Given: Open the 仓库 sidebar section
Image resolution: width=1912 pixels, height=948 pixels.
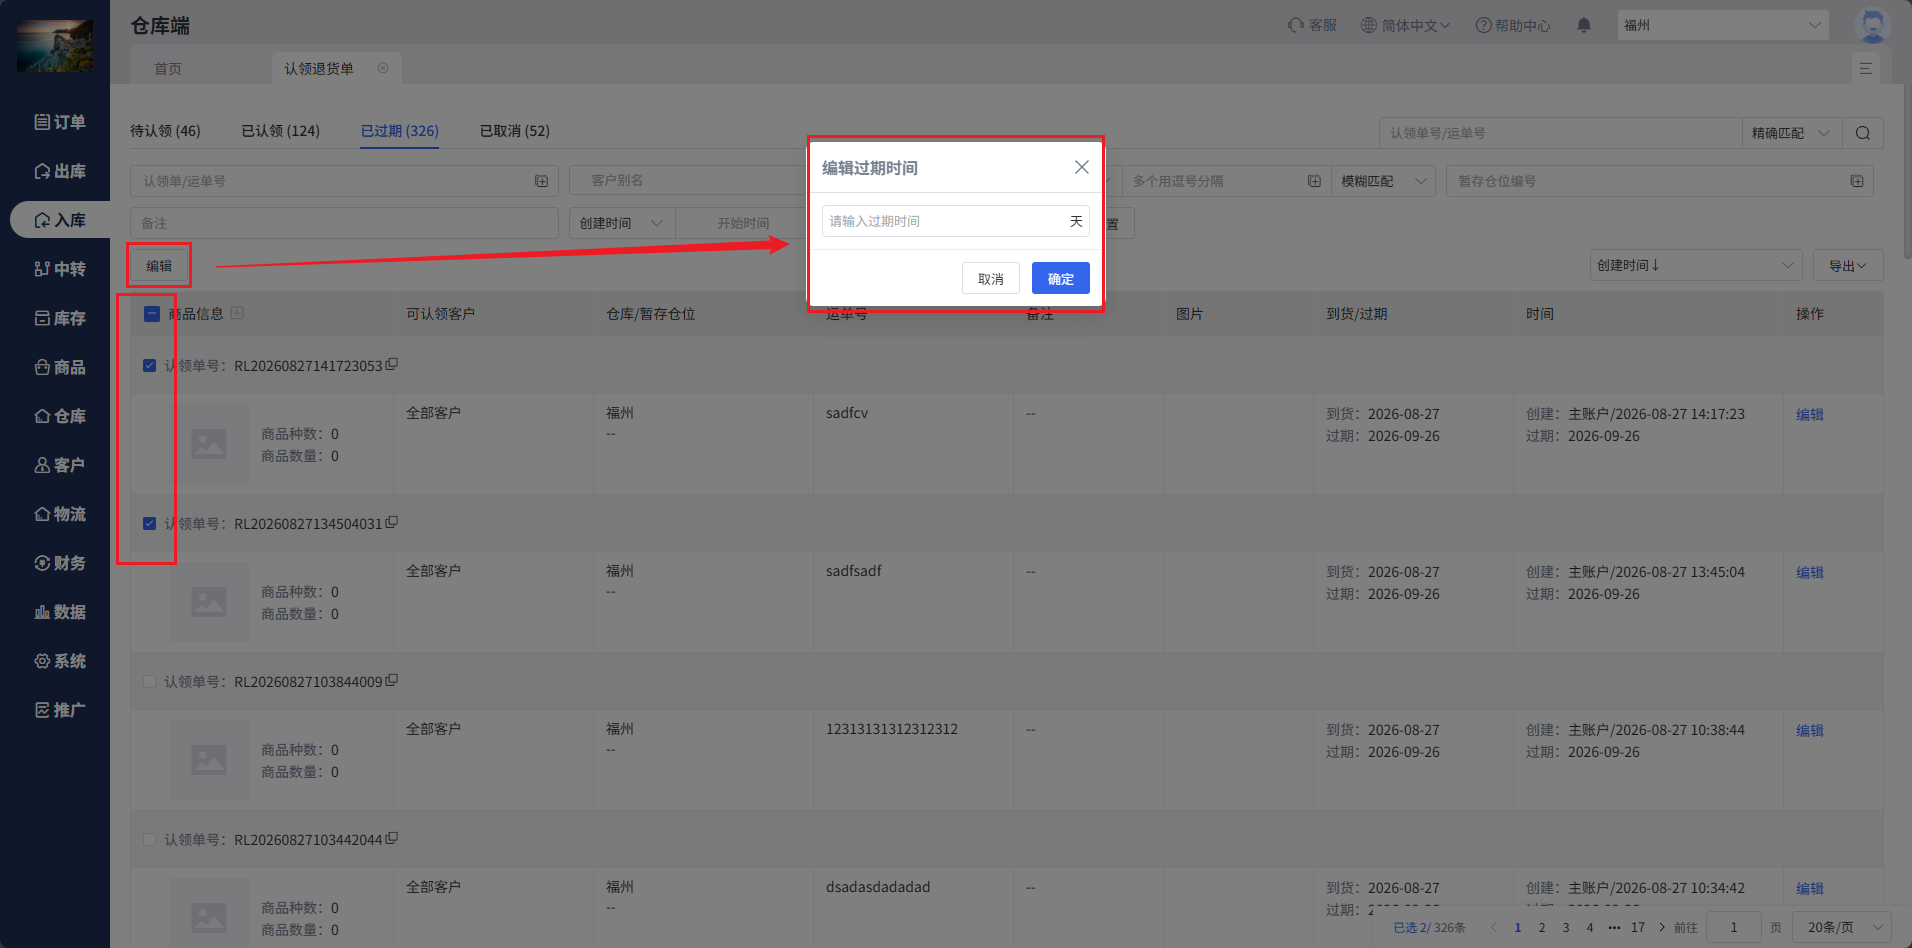Looking at the screenshot, I should point(59,416).
